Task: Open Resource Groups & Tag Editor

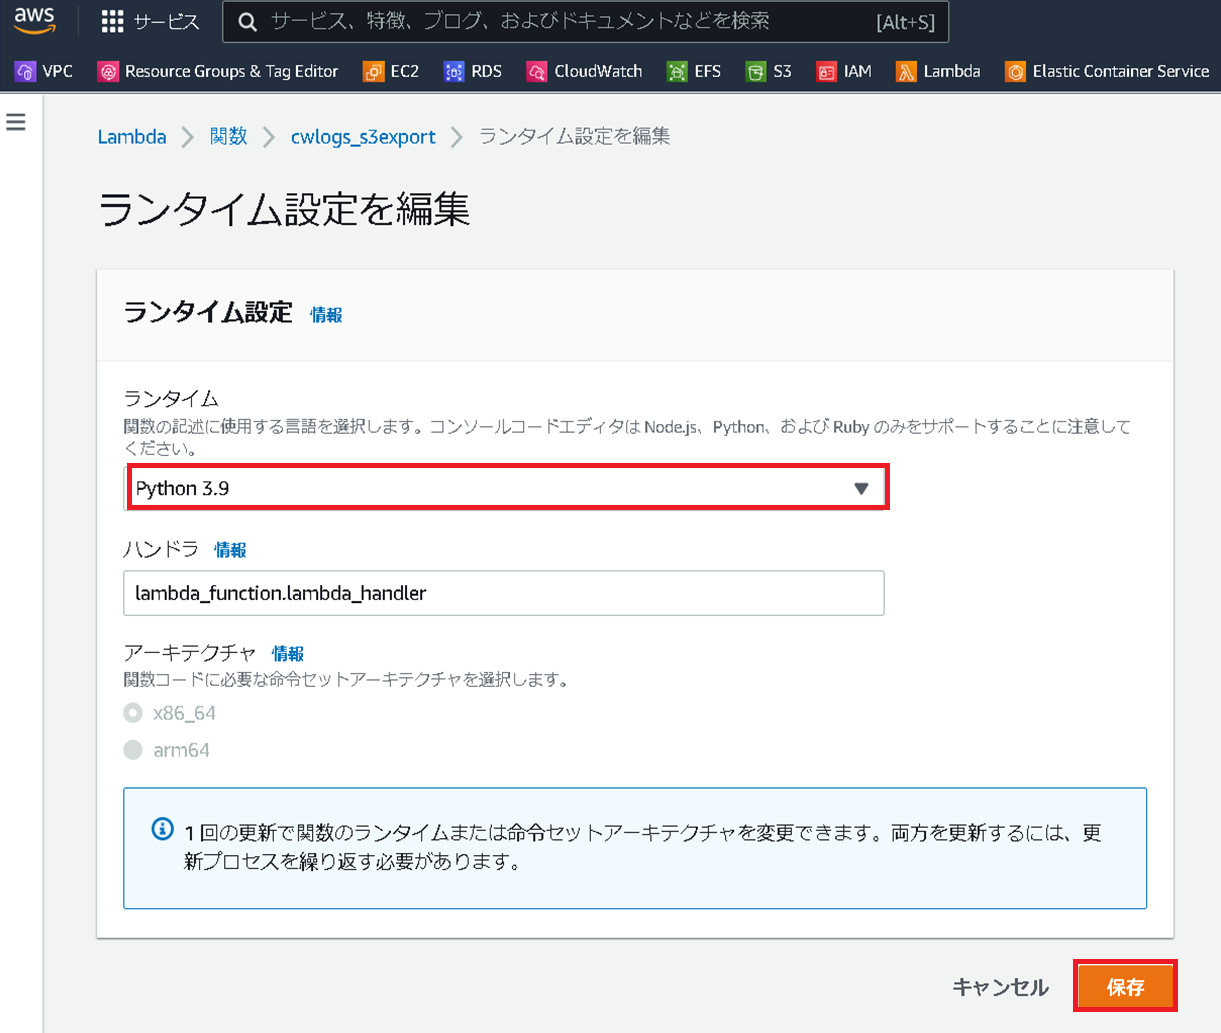Action: tap(218, 71)
